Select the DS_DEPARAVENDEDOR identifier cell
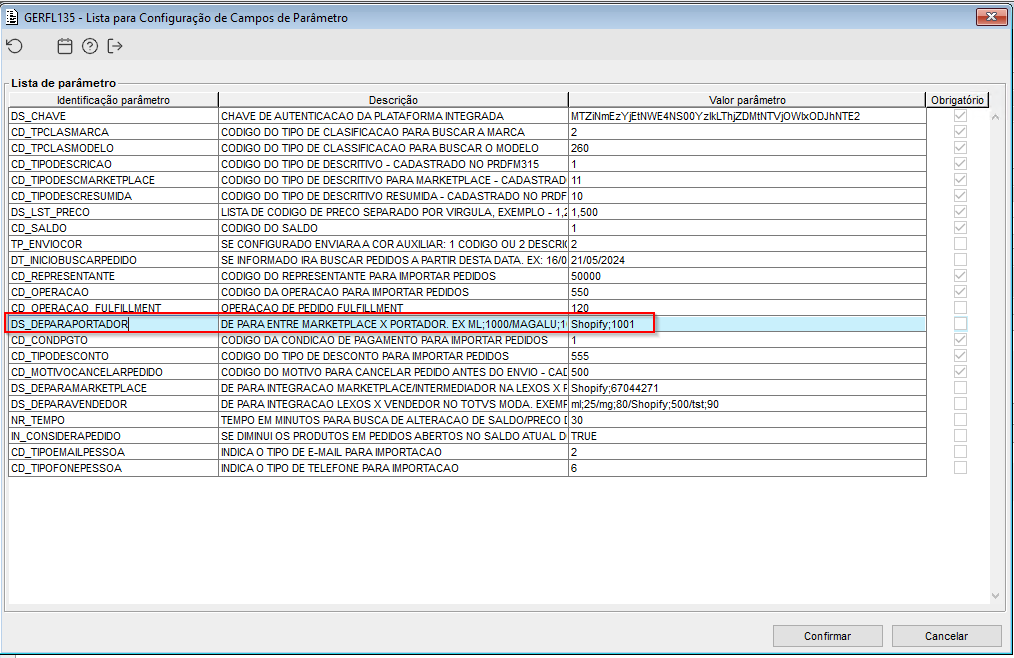The width and height of the screenshot is (1014, 658). tap(113, 404)
